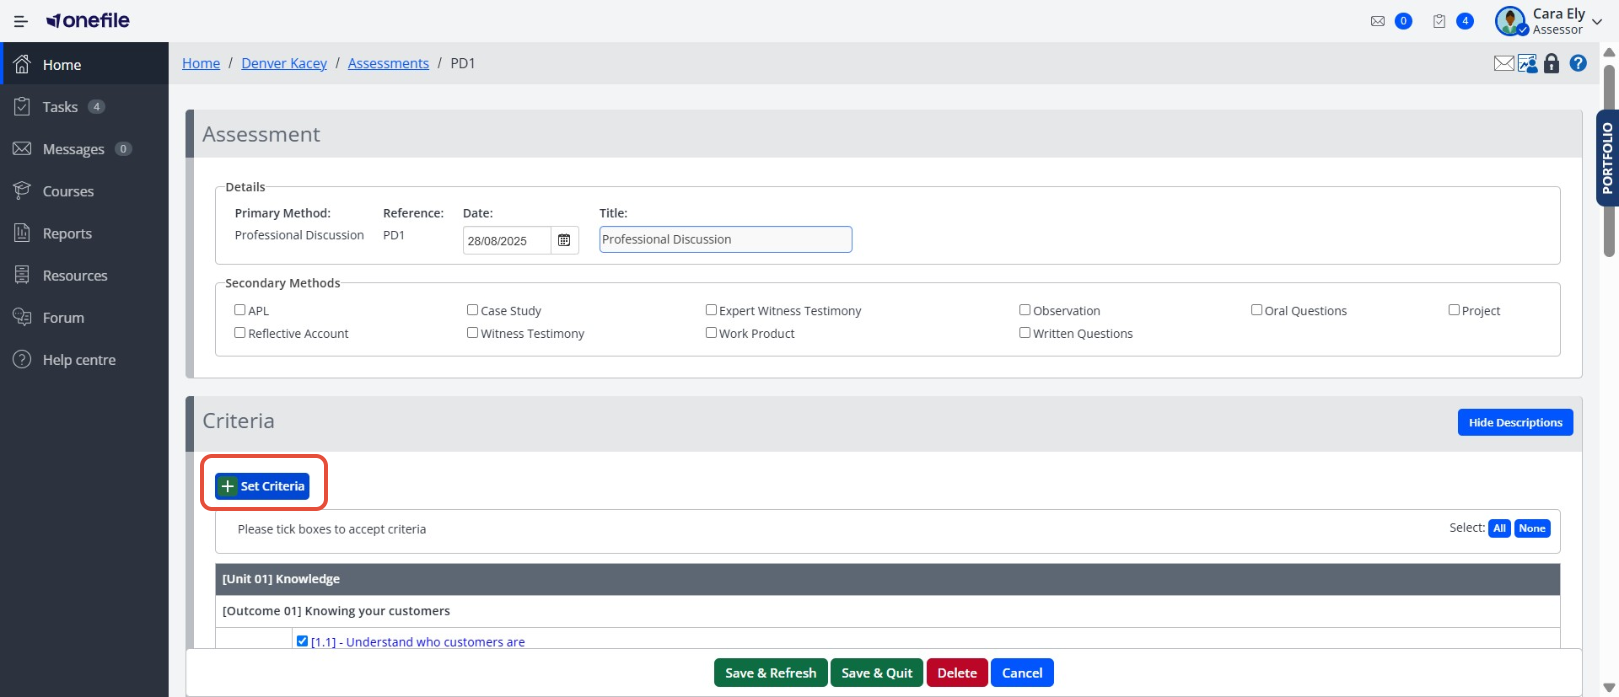Image resolution: width=1619 pixels, height=697 pixels.
Task: Enable the Observation secondary method
Action: (1024, 310)
